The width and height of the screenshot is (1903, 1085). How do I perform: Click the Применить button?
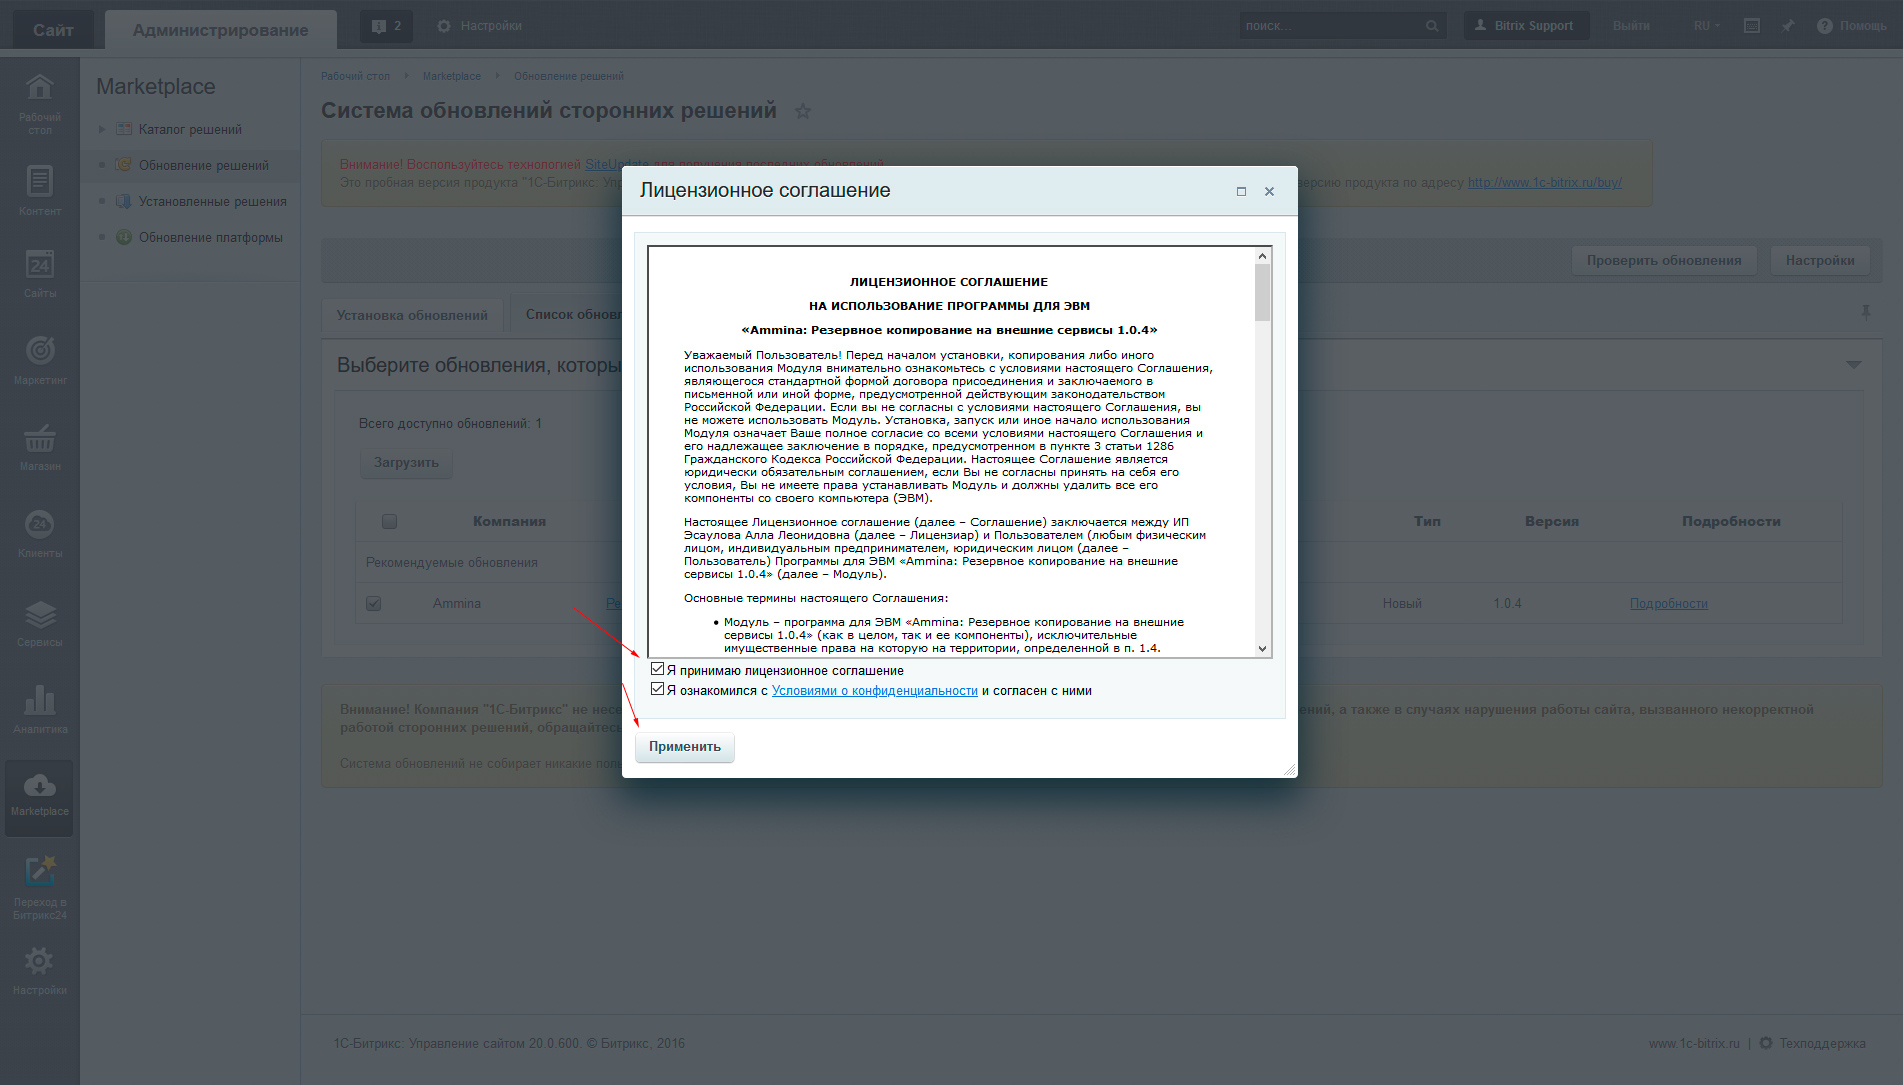coord(685,747)
